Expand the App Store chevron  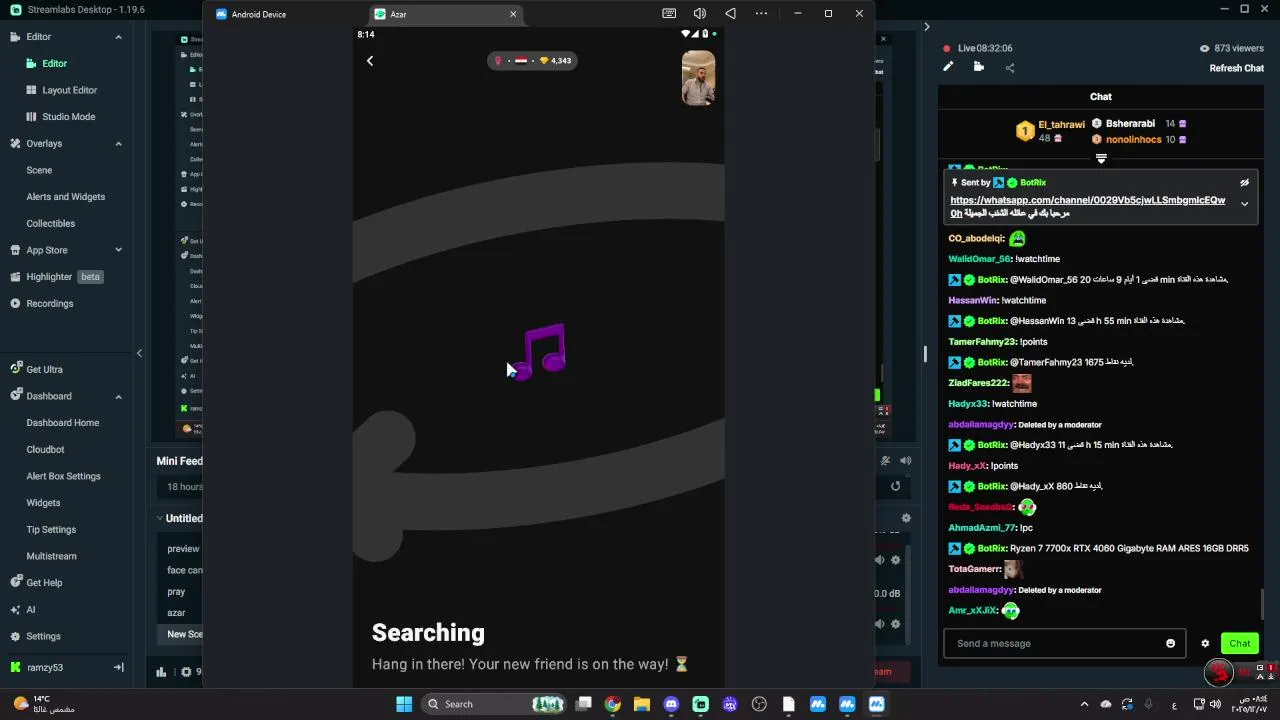(118, 250)
